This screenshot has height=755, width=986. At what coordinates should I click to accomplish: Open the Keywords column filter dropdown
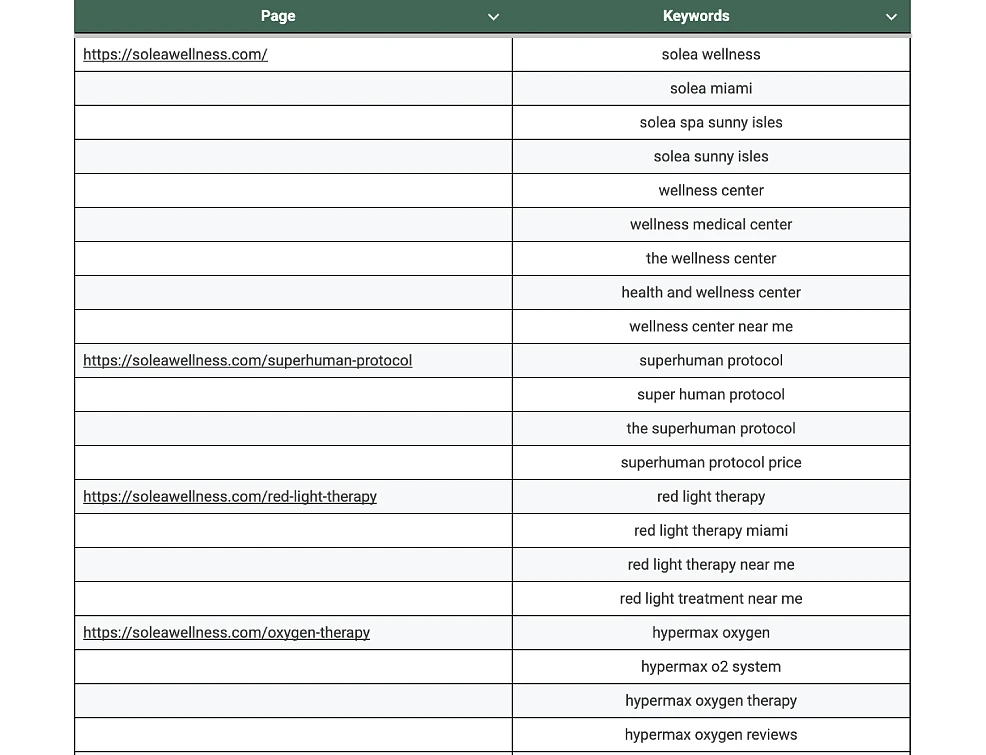[891, 17]
